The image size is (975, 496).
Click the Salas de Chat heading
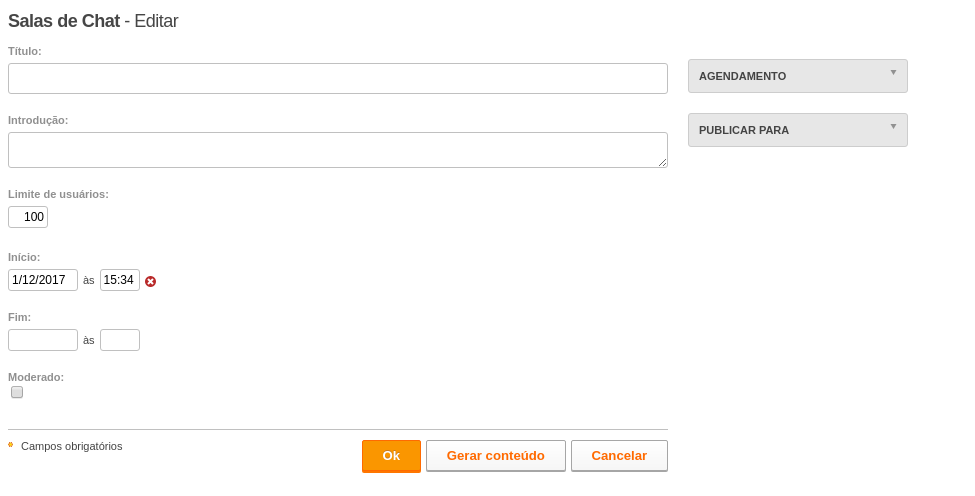tap(63, 21)
